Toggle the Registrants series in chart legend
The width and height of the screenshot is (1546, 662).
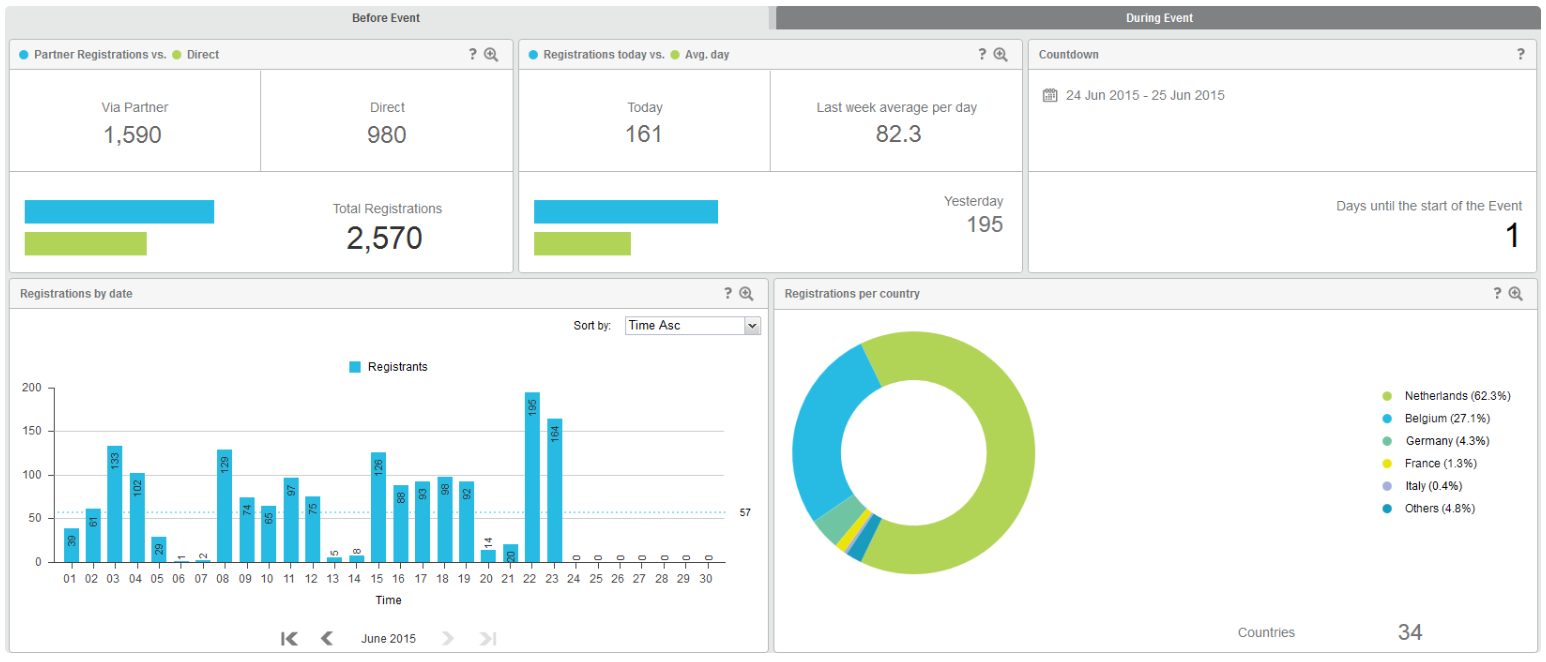click(388, 367)
